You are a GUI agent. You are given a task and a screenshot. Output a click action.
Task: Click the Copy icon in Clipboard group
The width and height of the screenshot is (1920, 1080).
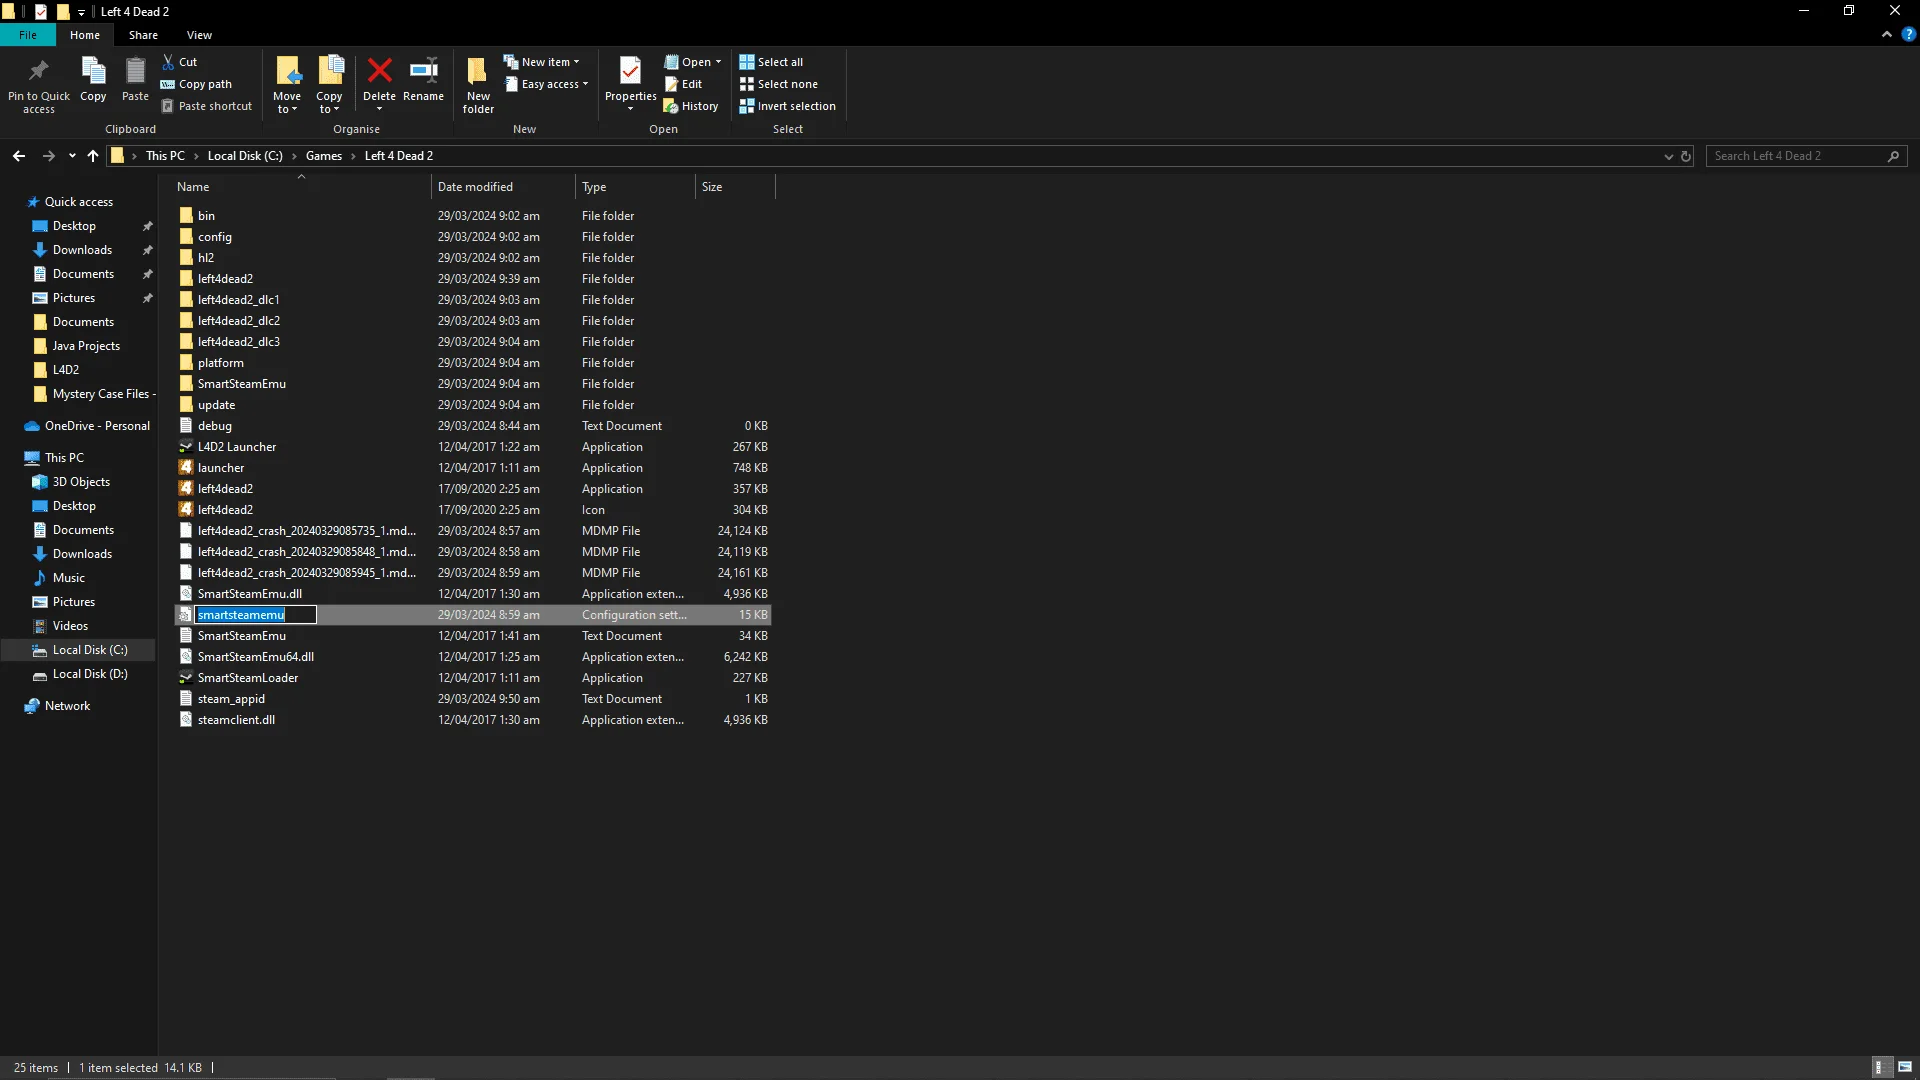pyautogui.click(x=93, y=72)
